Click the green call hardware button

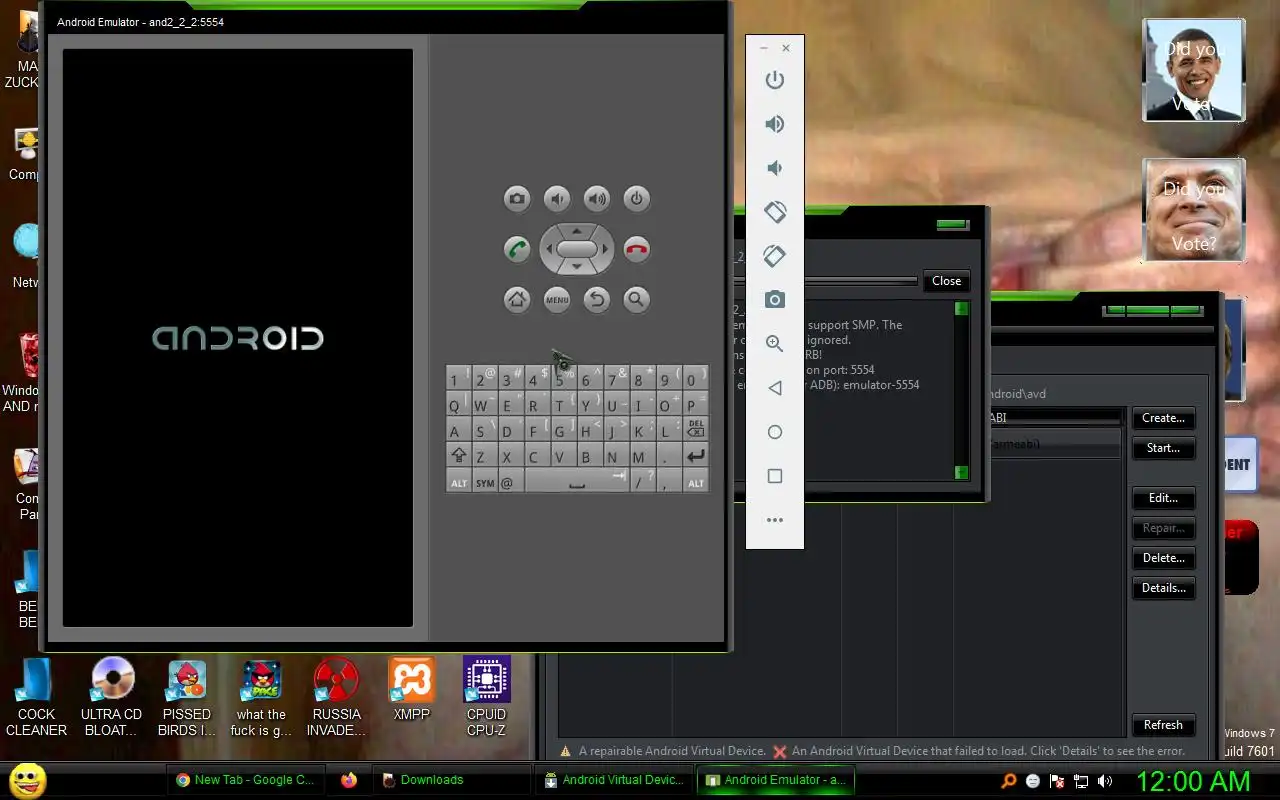(x=517, y=249)
